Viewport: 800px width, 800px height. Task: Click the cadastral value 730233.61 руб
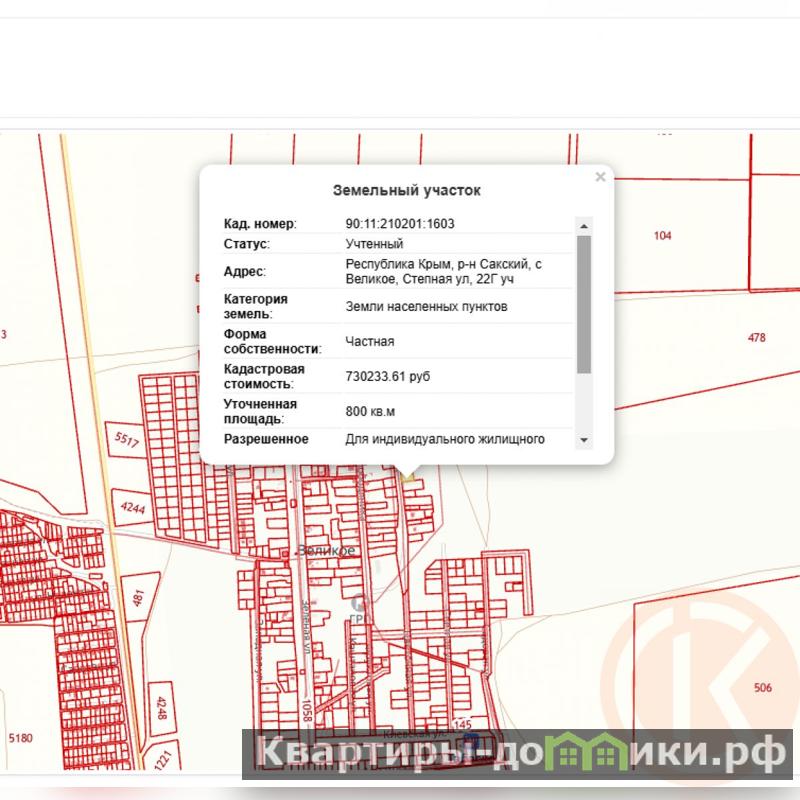388,376
